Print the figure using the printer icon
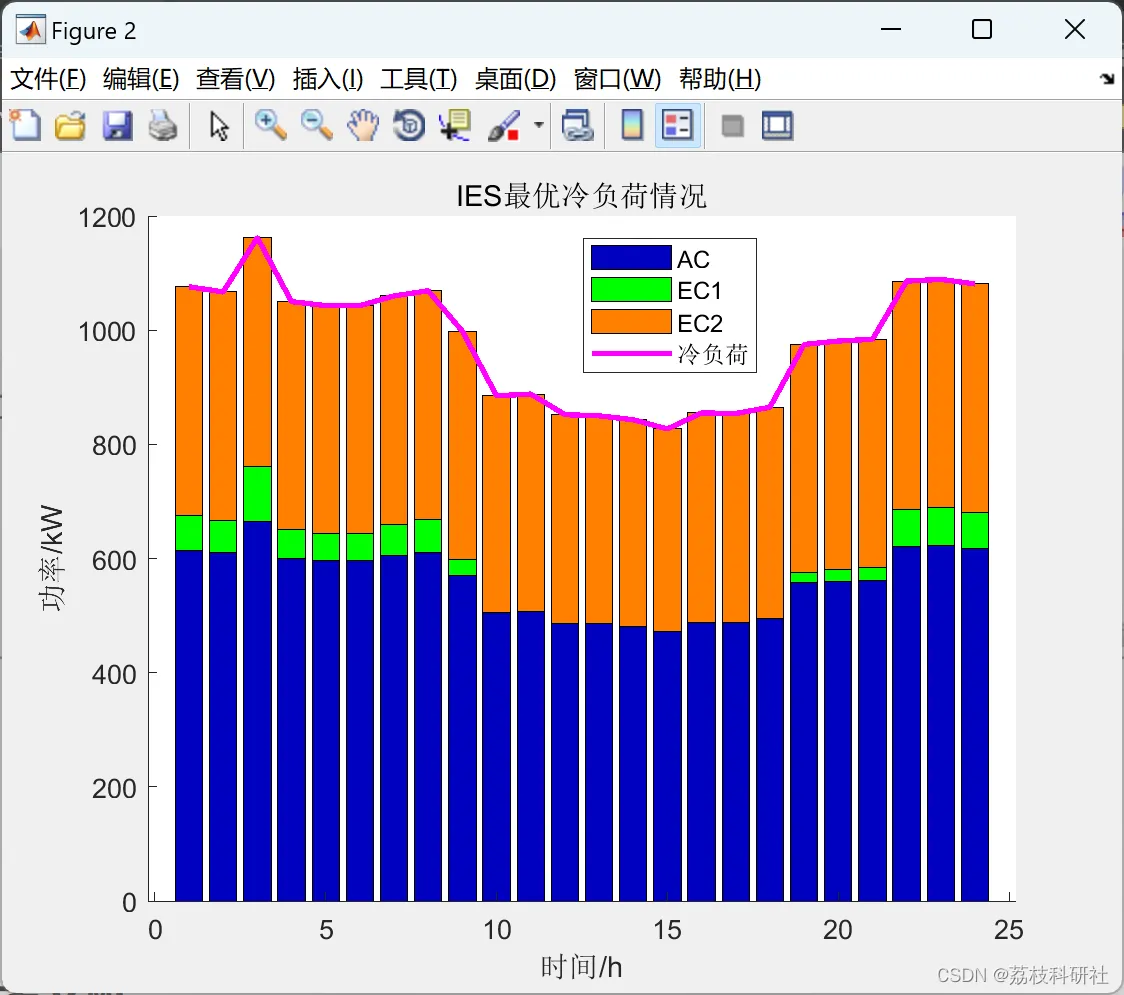 [163, 125]
